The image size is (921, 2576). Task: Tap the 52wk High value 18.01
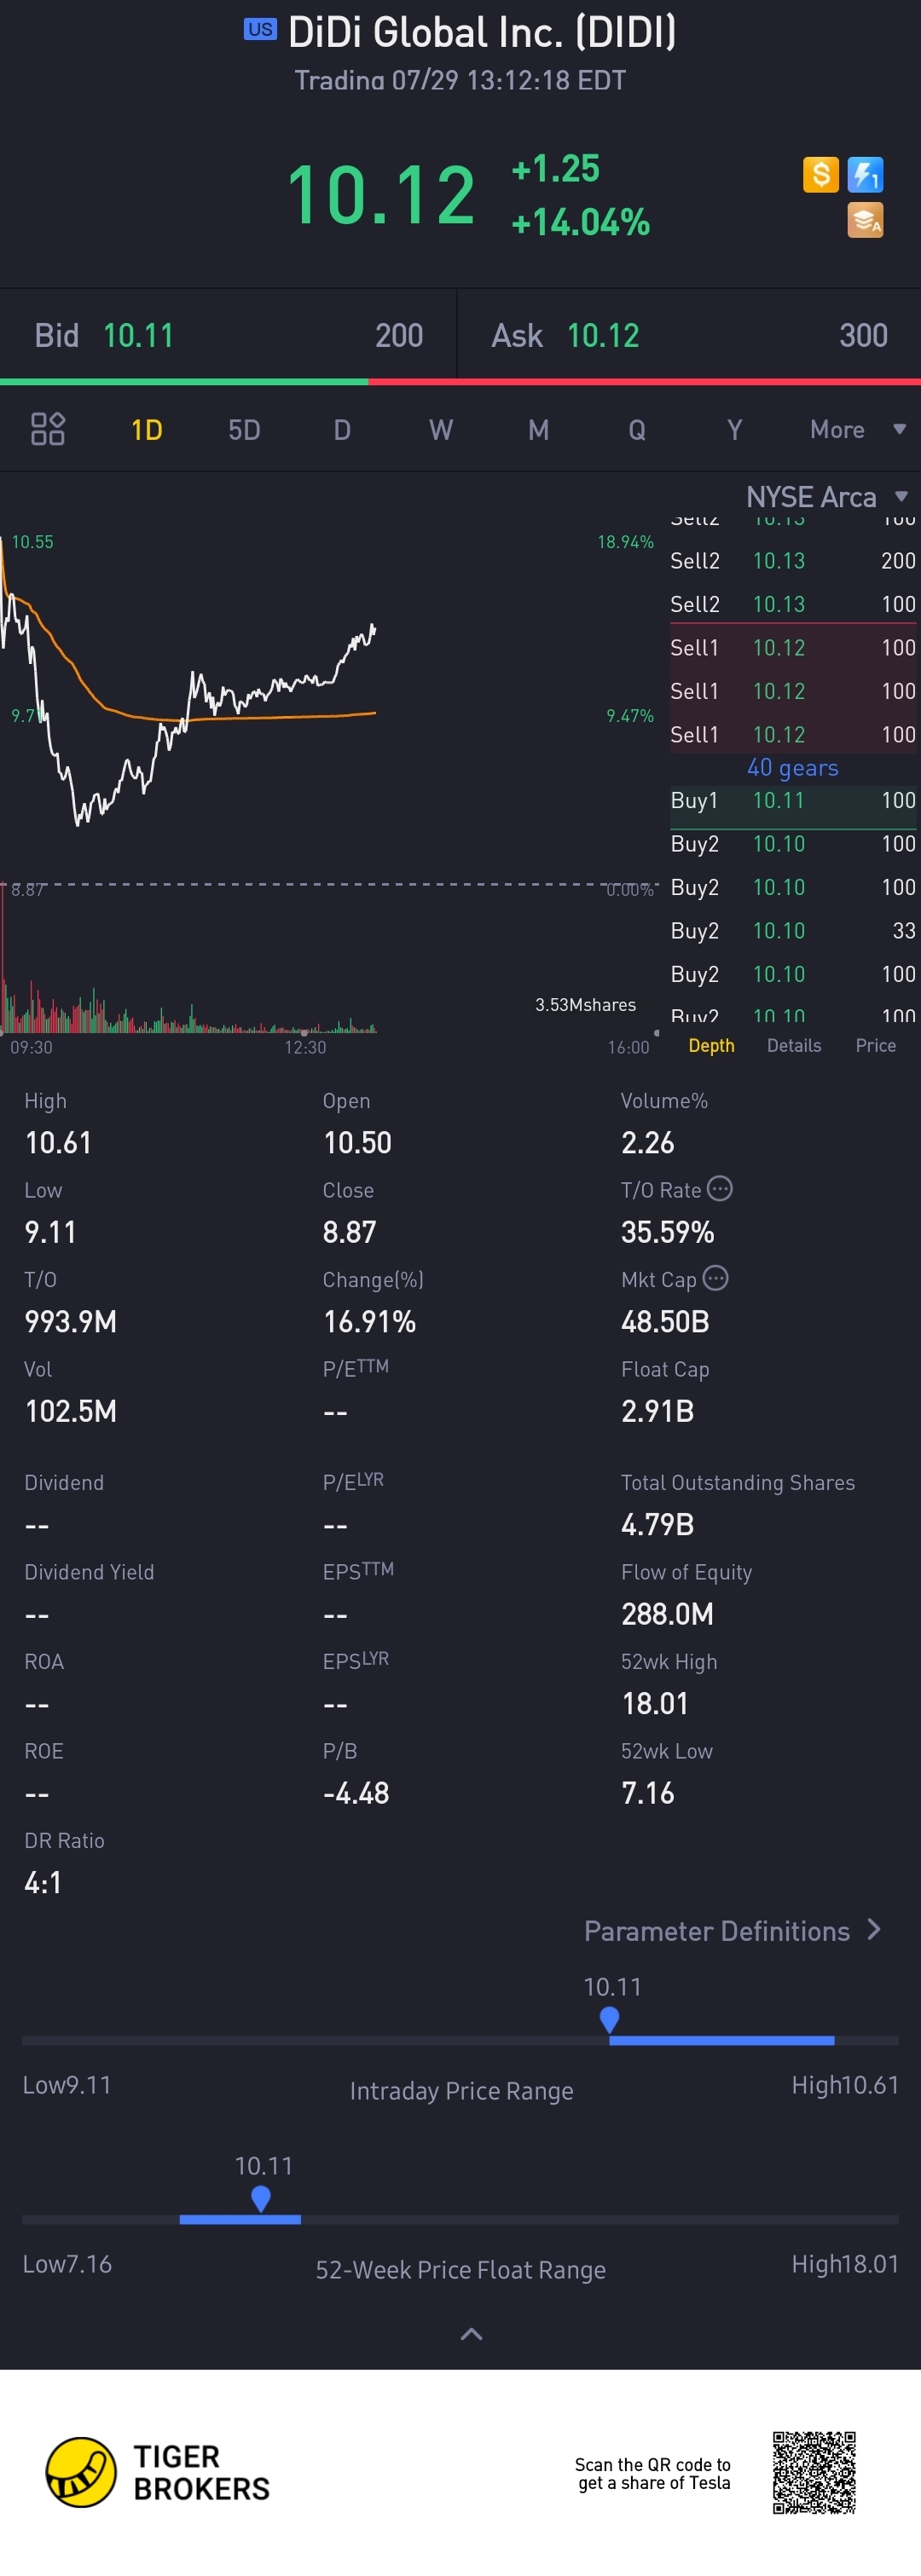coord(655,1704)
